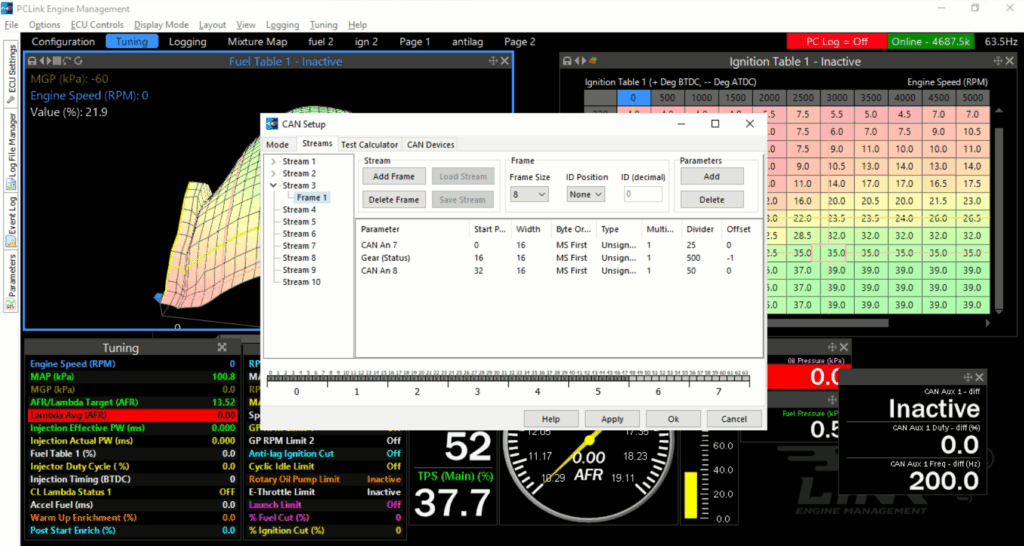Switch to the antilag page tab
The height and width of the screenshot is (546, 1024).
pos(468,42)
